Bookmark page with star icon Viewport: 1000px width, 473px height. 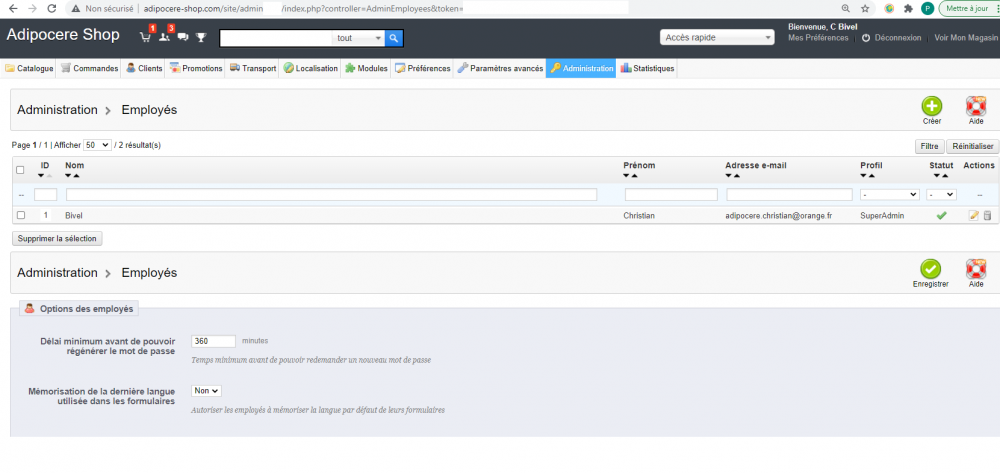[865, 9]
